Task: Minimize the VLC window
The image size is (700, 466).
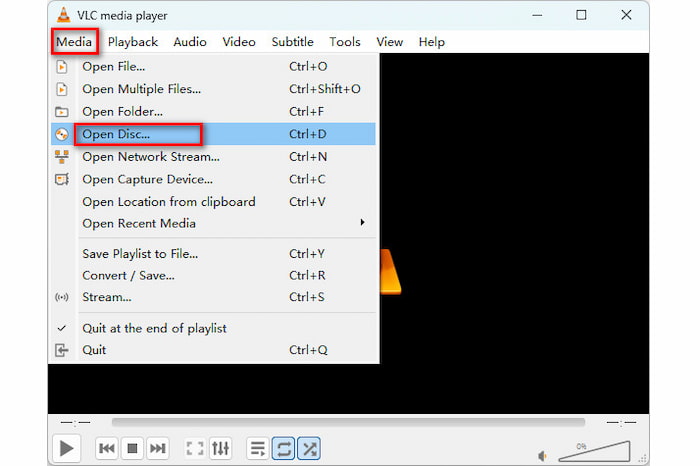Action: point(538,15)
